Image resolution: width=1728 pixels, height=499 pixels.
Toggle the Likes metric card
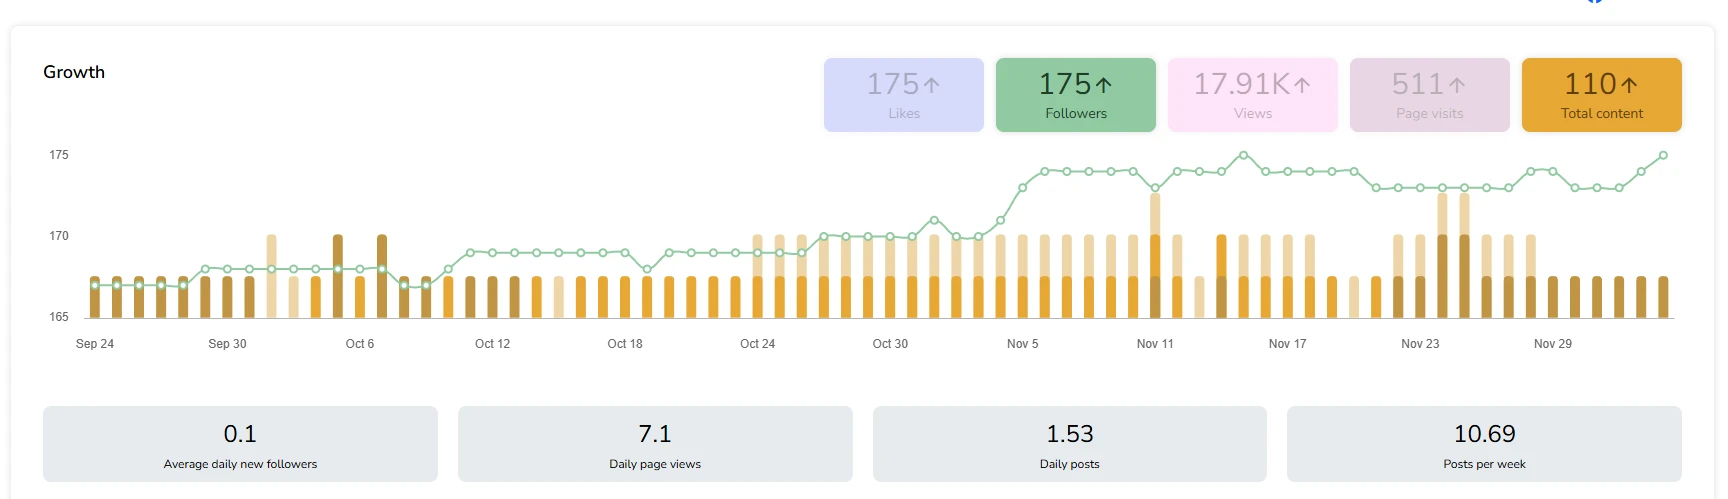[903, 95]
